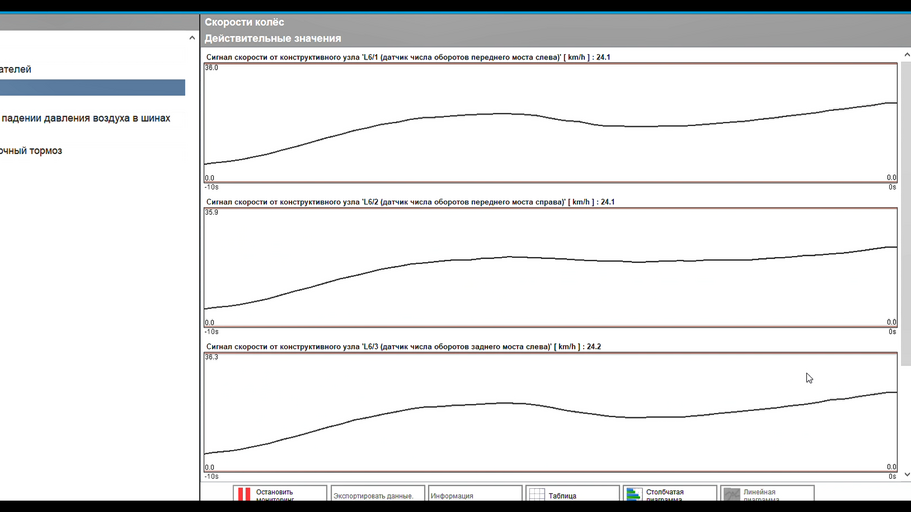Click the L6/3 rear left sensor chart

[x=550, y=412]
